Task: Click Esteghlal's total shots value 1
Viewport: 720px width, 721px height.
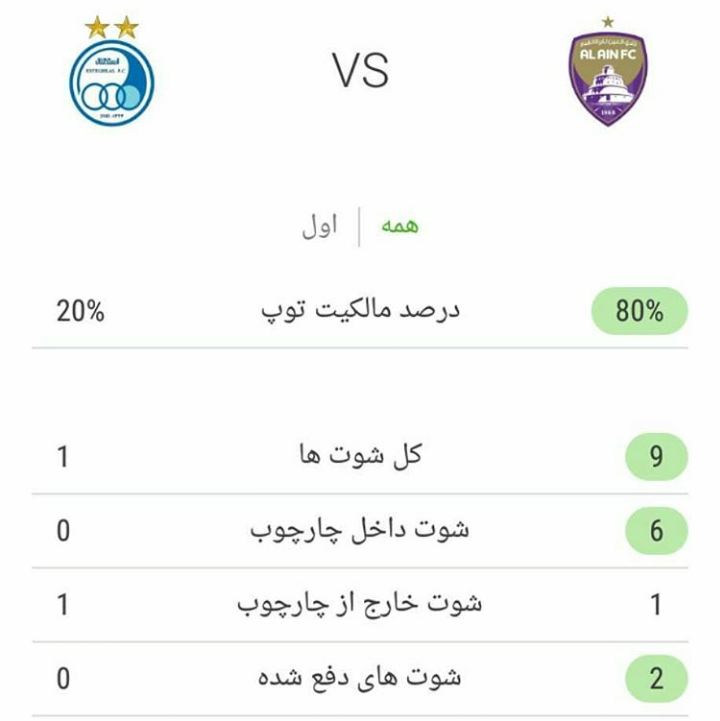Action: pyautogui.click(x=63, y=457)
